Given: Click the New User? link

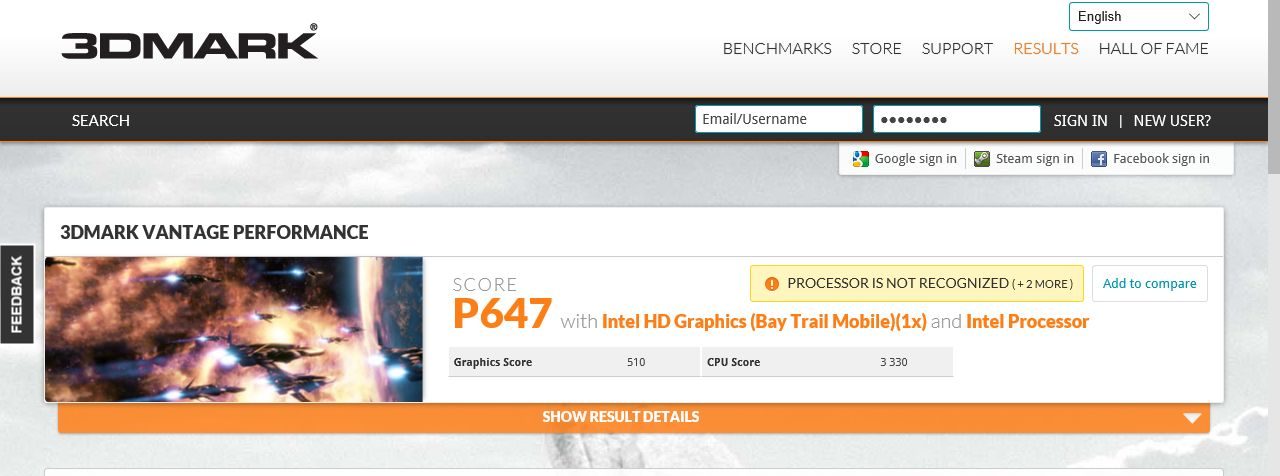Looking at the screenshot, I should (x=1172, y=120).
